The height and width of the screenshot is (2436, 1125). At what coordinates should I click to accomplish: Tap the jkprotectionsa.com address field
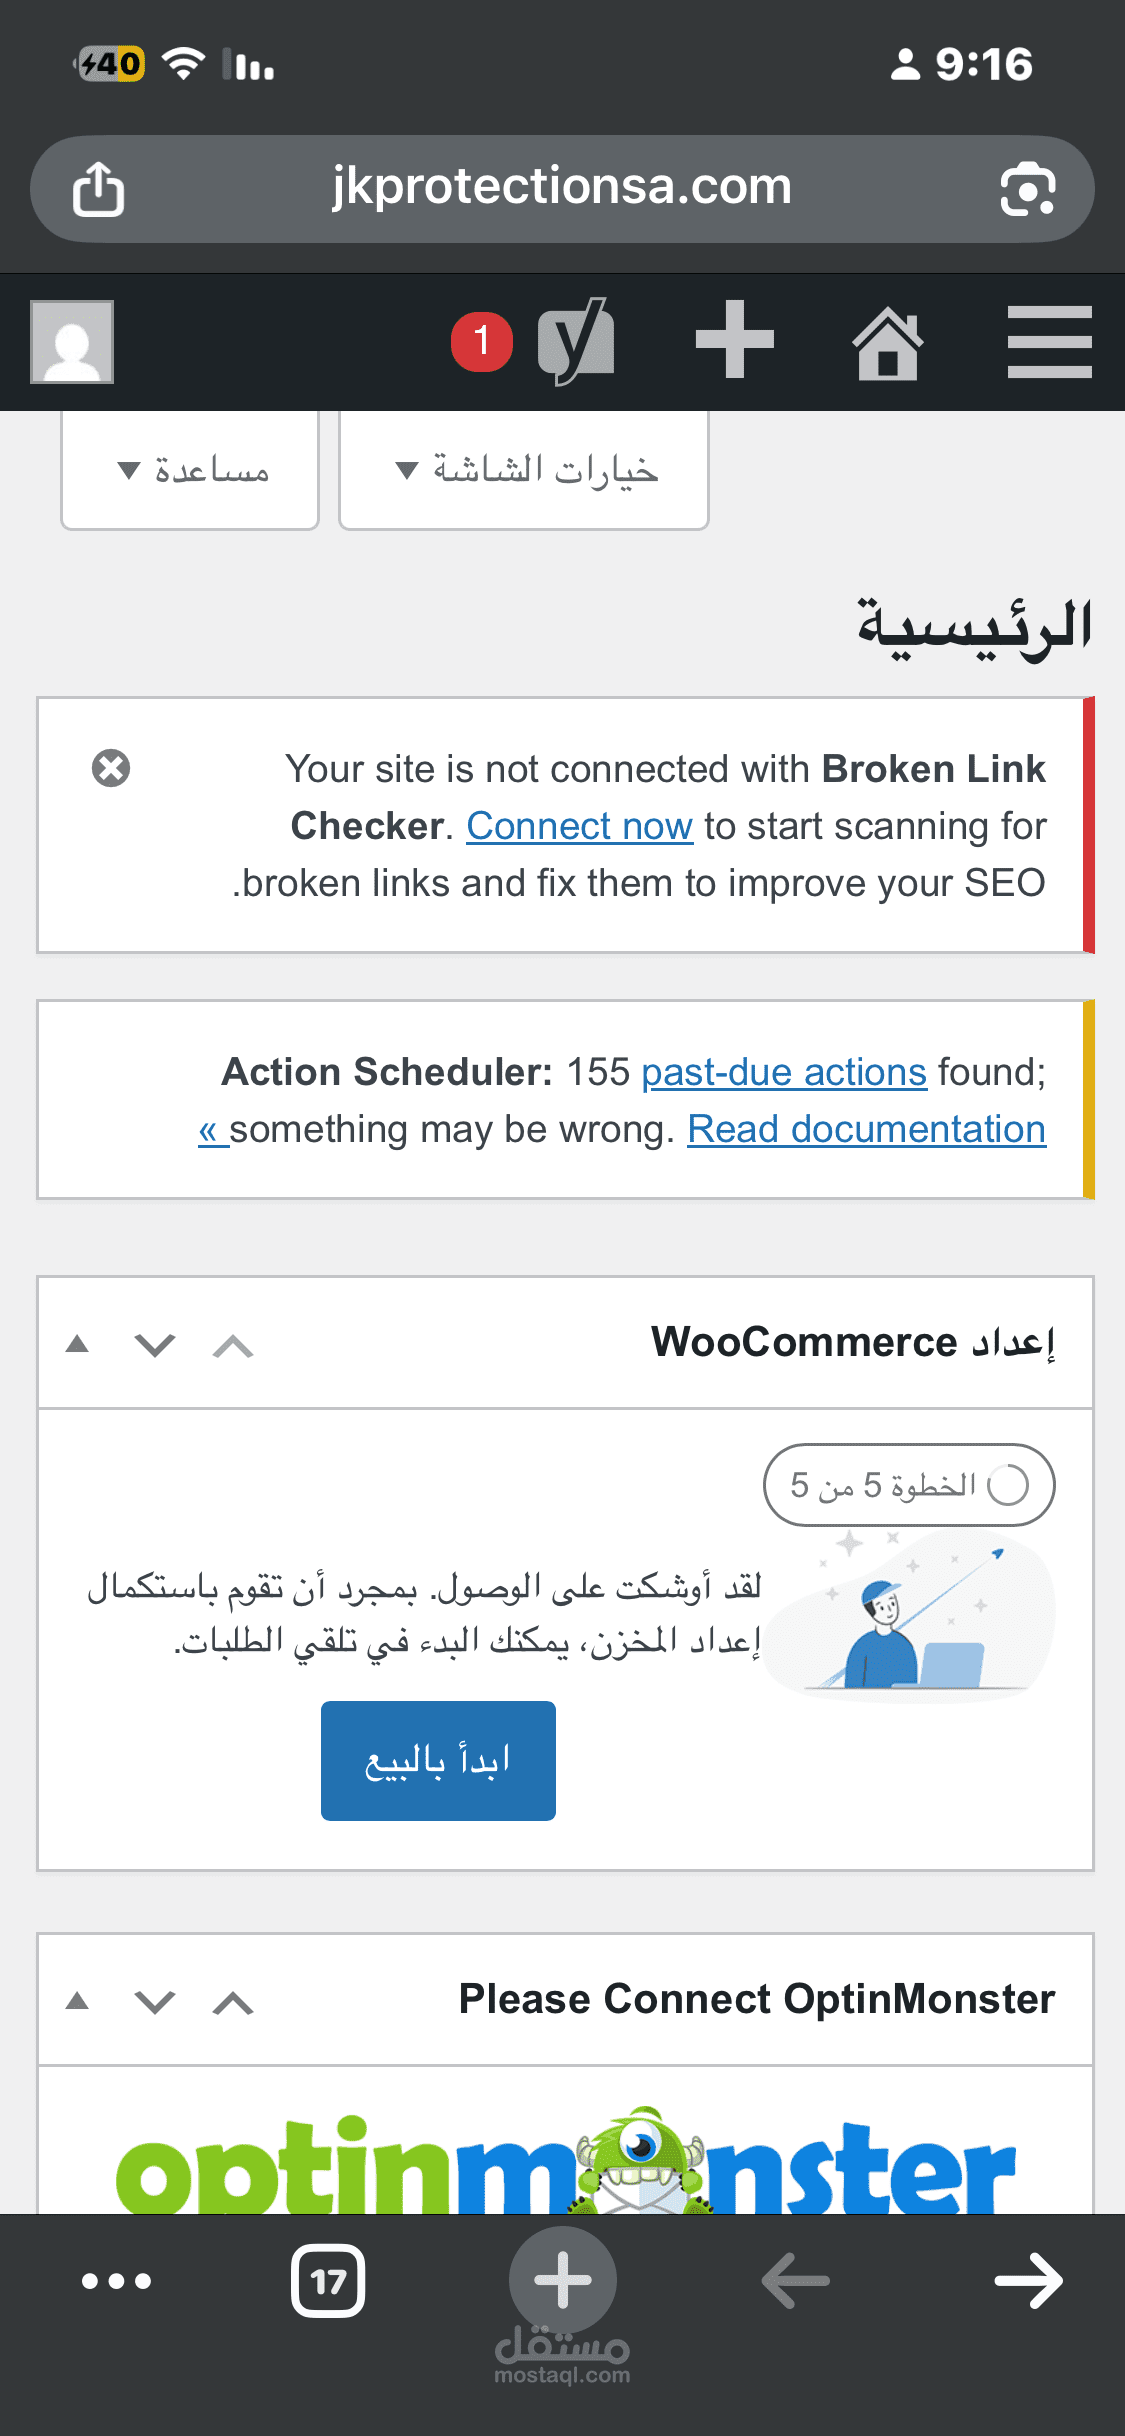click(561, 188)
